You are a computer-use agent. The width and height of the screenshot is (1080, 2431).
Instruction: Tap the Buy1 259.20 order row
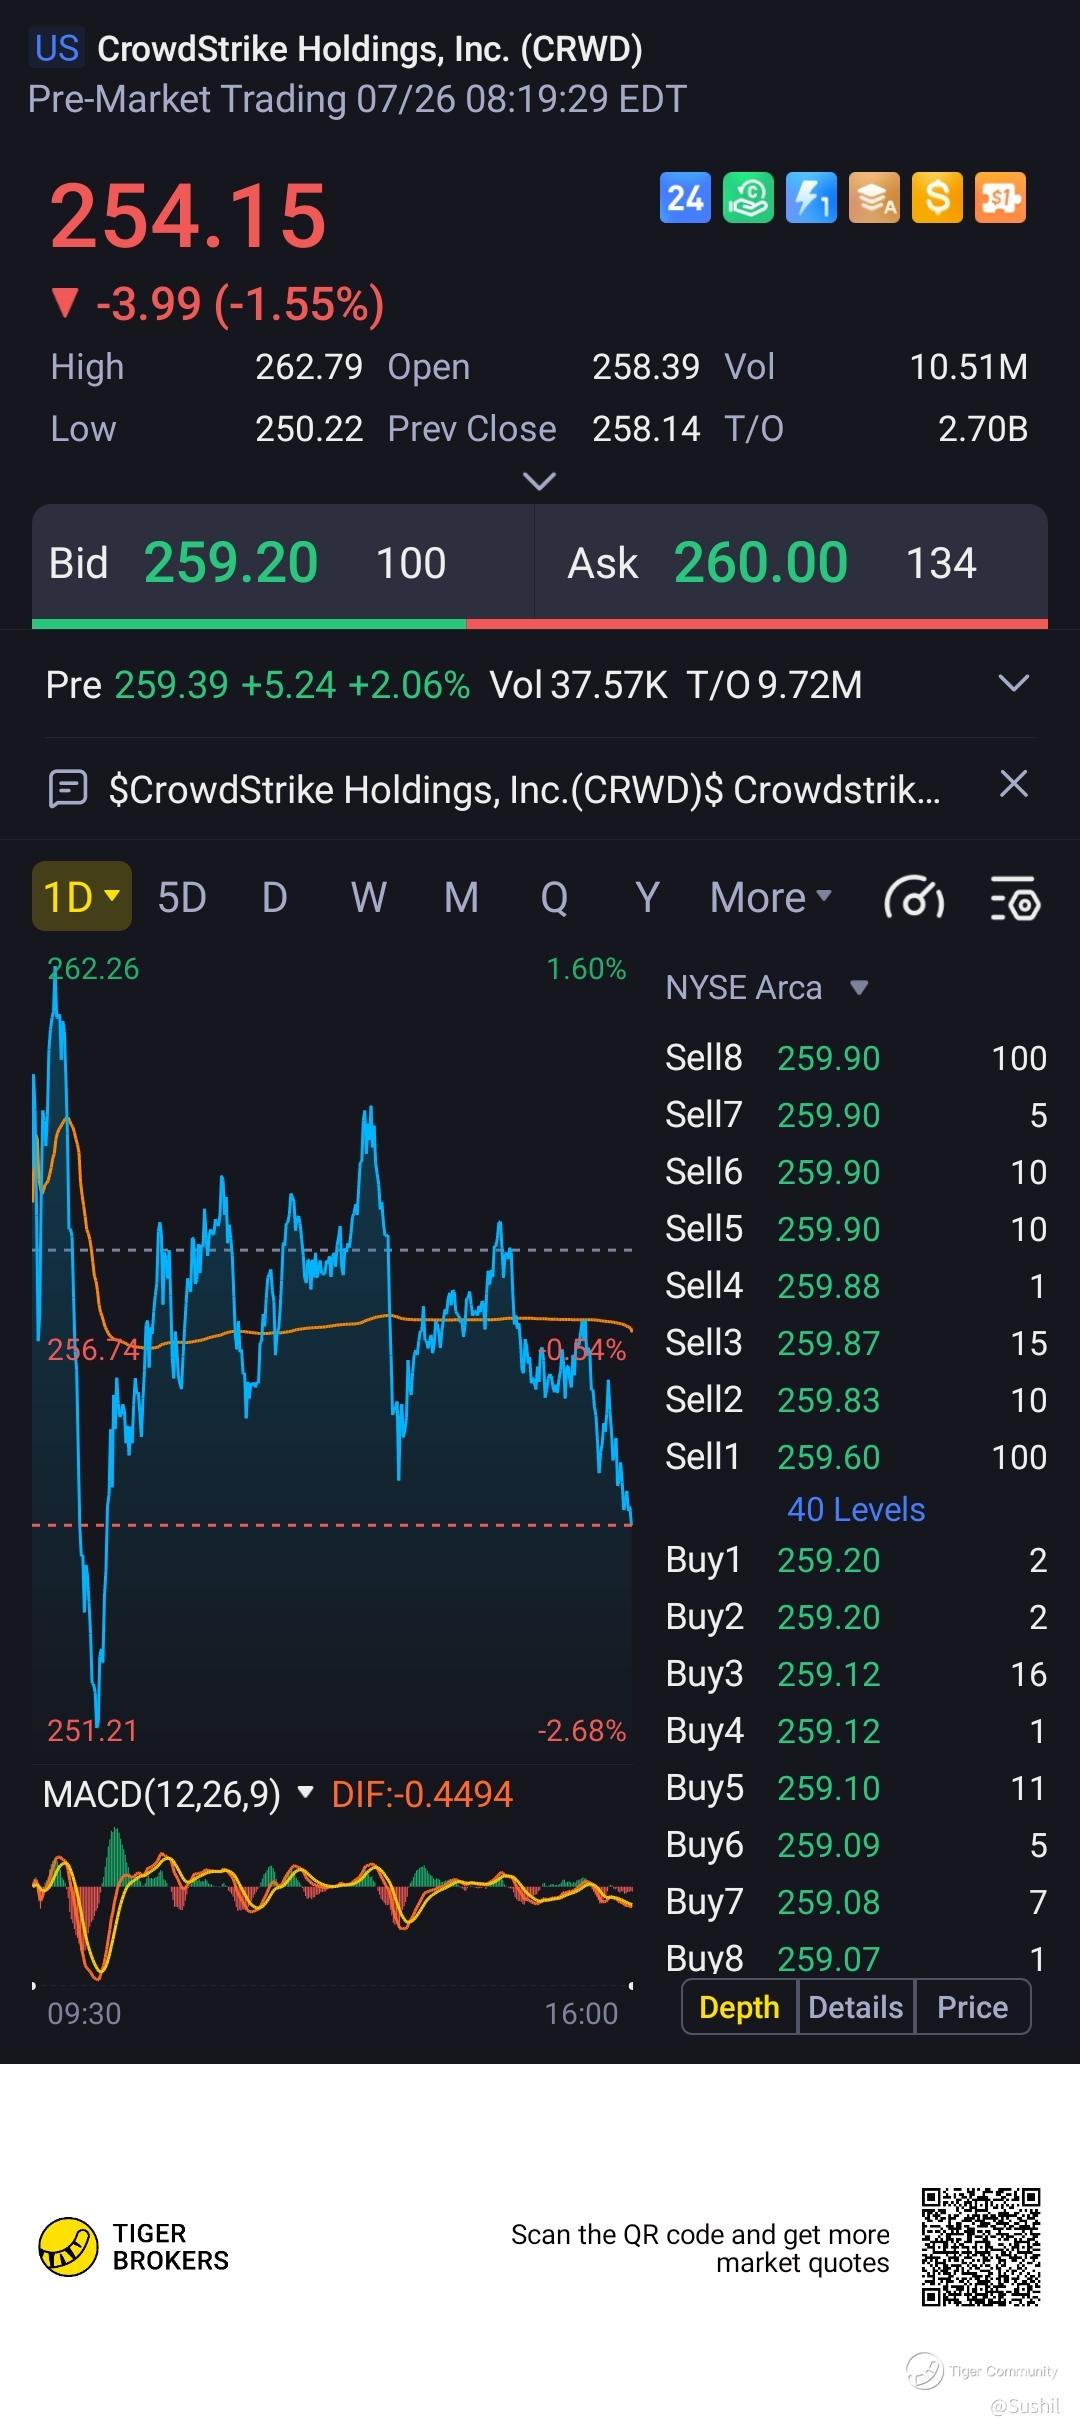tap(856, 1560)
